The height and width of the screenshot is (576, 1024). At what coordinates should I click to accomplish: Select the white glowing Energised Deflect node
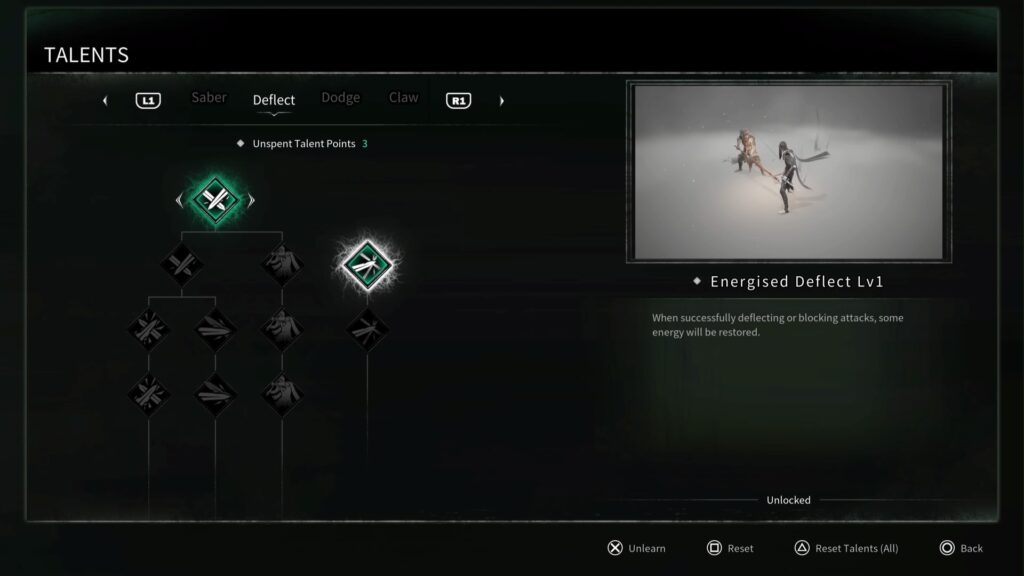[367, 264]
